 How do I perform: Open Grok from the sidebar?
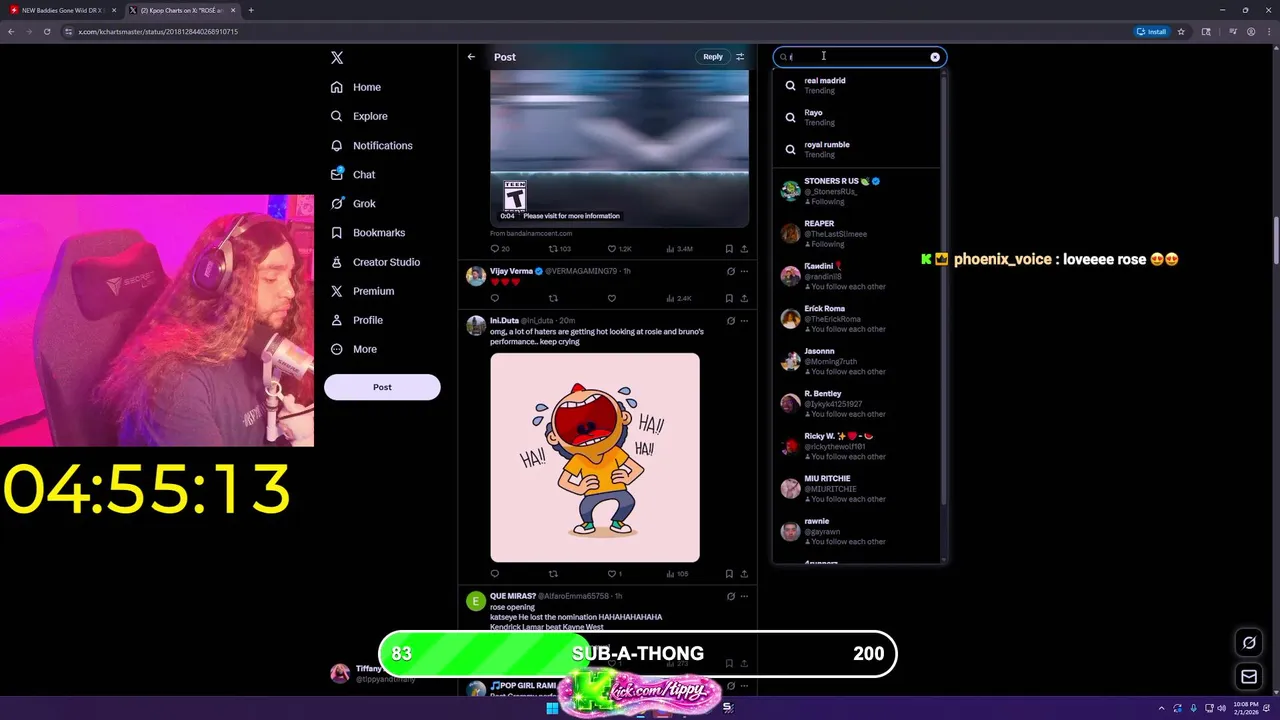(x=353, y=203)
